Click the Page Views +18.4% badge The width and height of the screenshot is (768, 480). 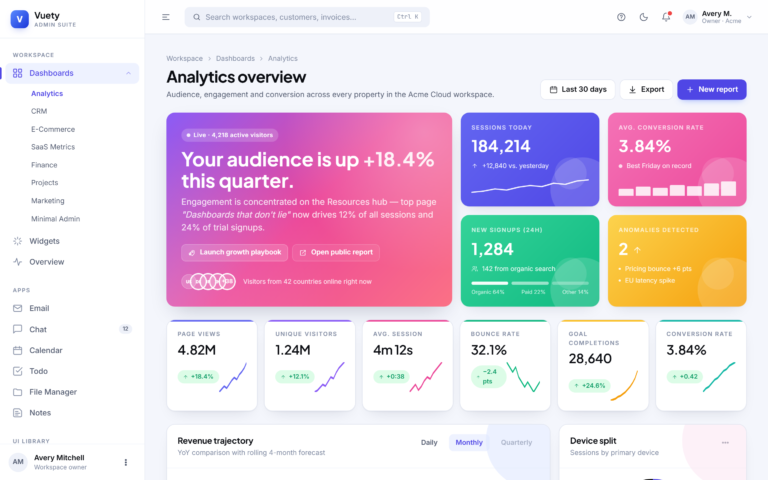coord(198,377)
